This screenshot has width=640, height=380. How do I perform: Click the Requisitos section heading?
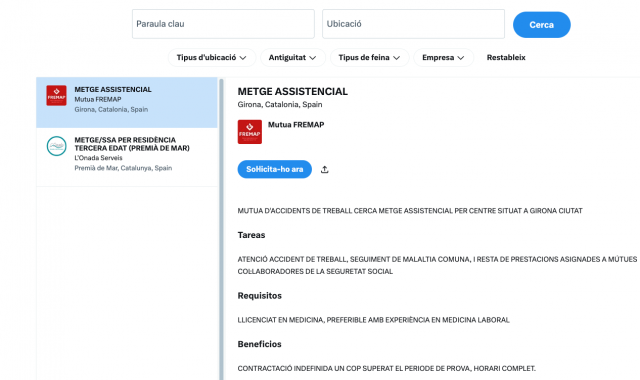[x=260, y=296]
